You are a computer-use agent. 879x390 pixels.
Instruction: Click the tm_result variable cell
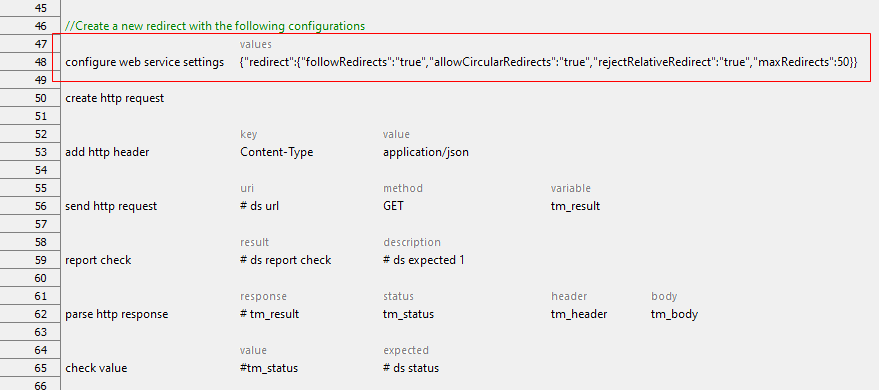tap(575, 206)
